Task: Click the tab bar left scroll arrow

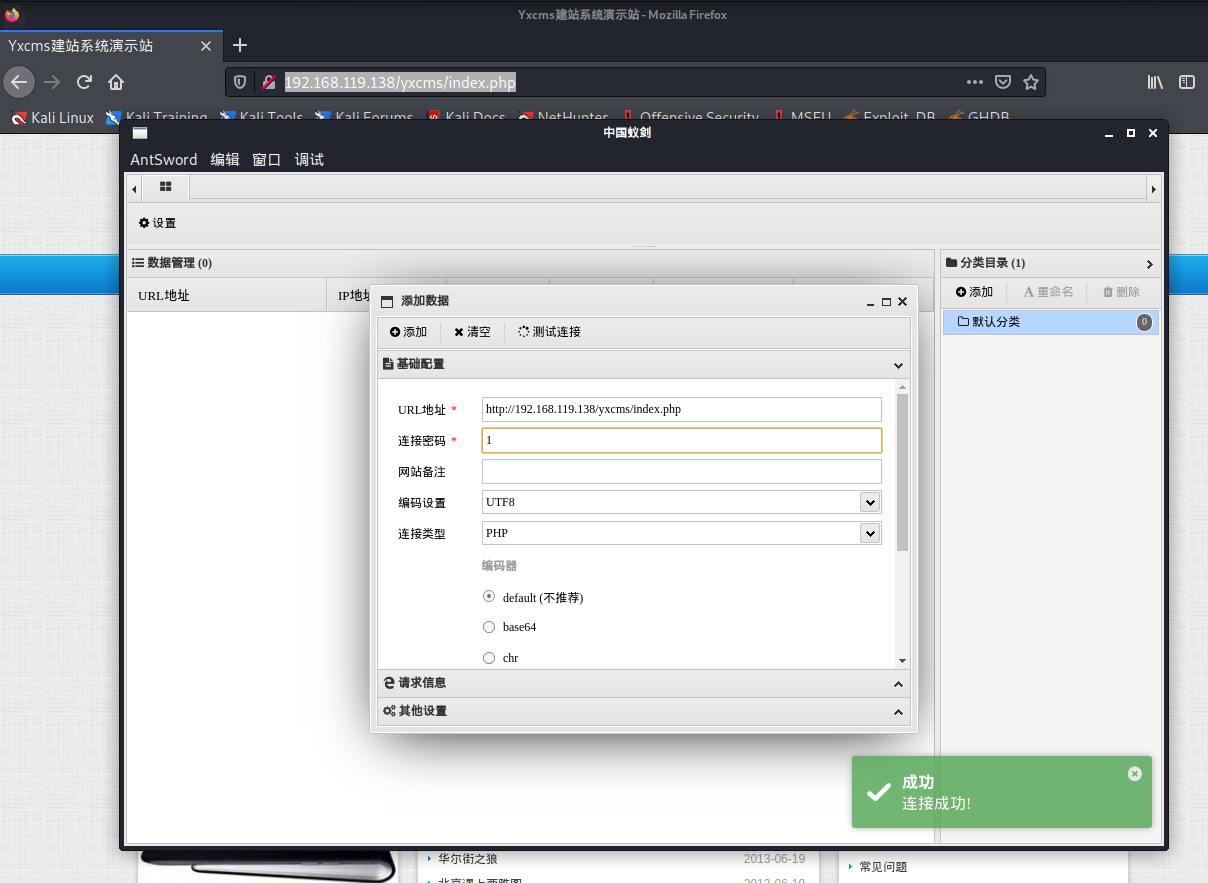Action: click(134, 188)
